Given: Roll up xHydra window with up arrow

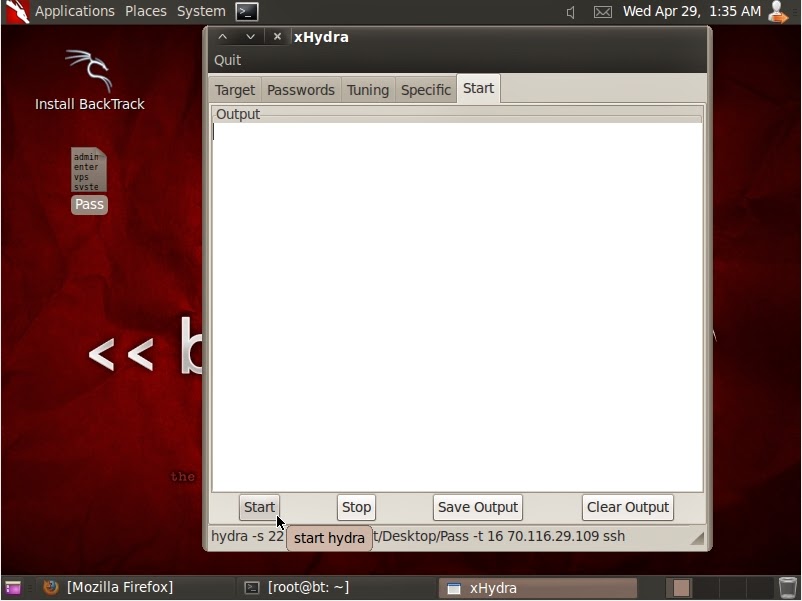Looking at the screenshot, I should click(222, 37).
